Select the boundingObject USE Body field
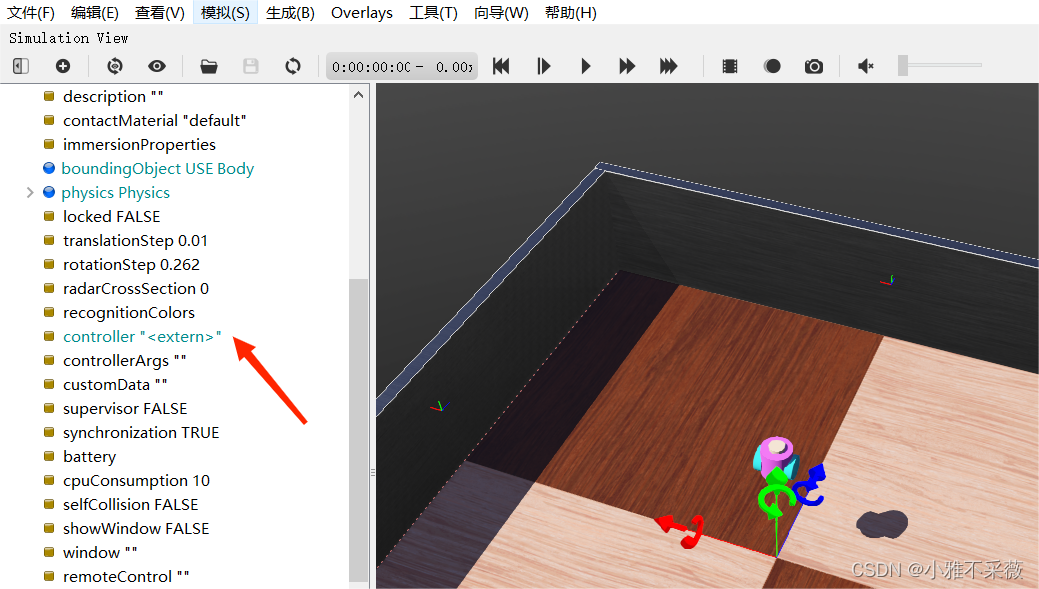This screenshot has width=1039, height=589. pyautogui.click(x=157, y=169)
